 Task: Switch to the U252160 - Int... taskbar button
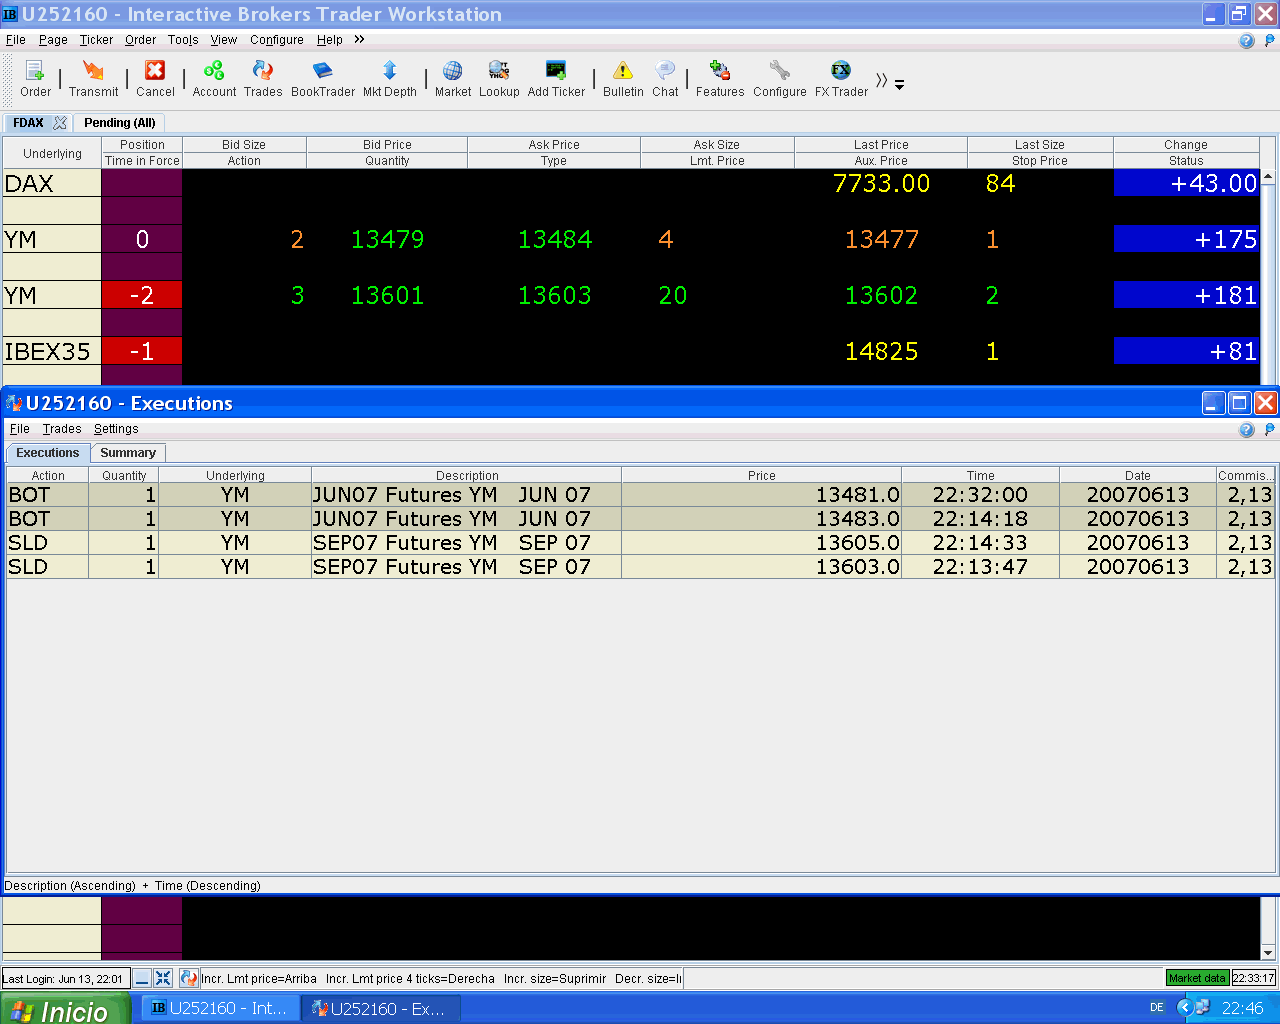(220, 1009)
